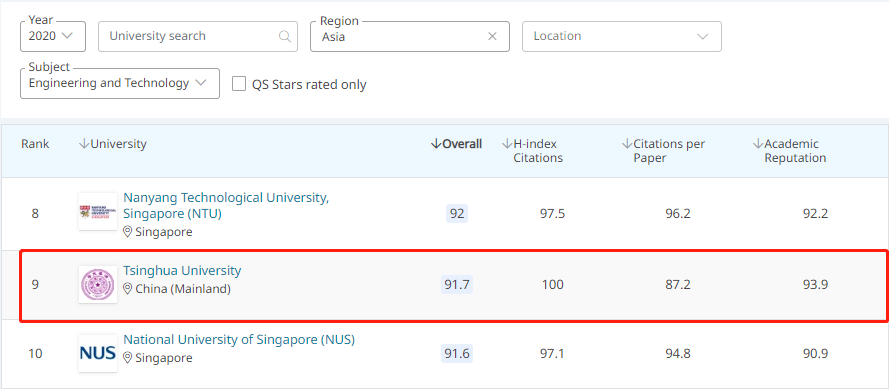Open the Subject Engineering and Technology dropdown
Screen dimensions: 889x389
120,83
